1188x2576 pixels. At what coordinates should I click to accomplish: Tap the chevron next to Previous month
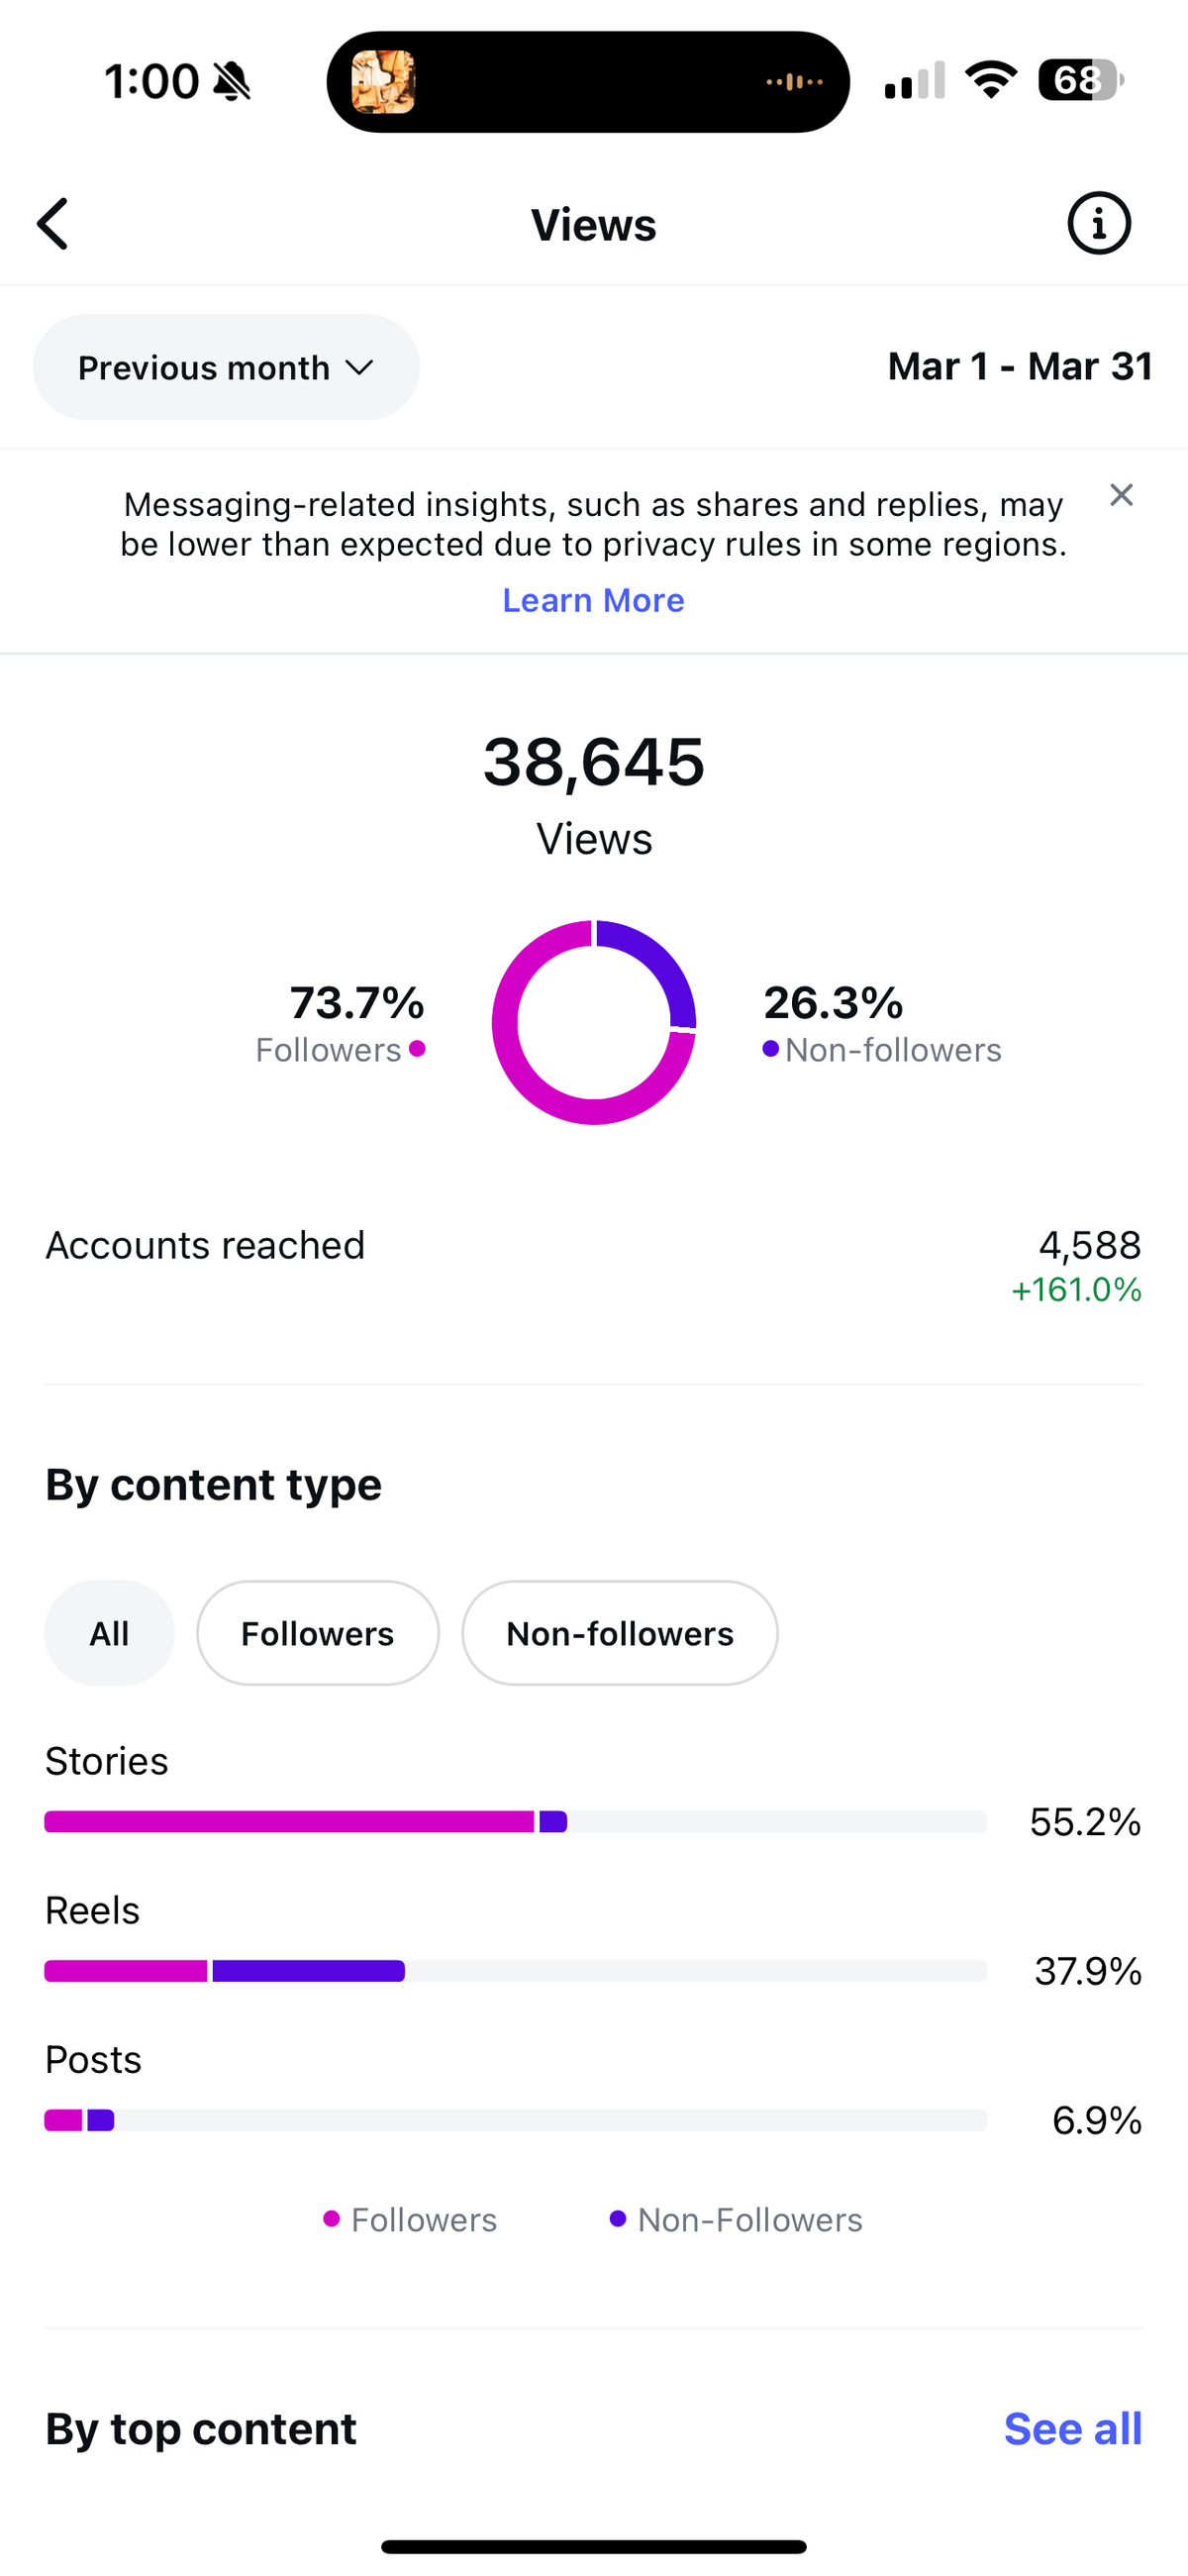[x=359, y=368]
